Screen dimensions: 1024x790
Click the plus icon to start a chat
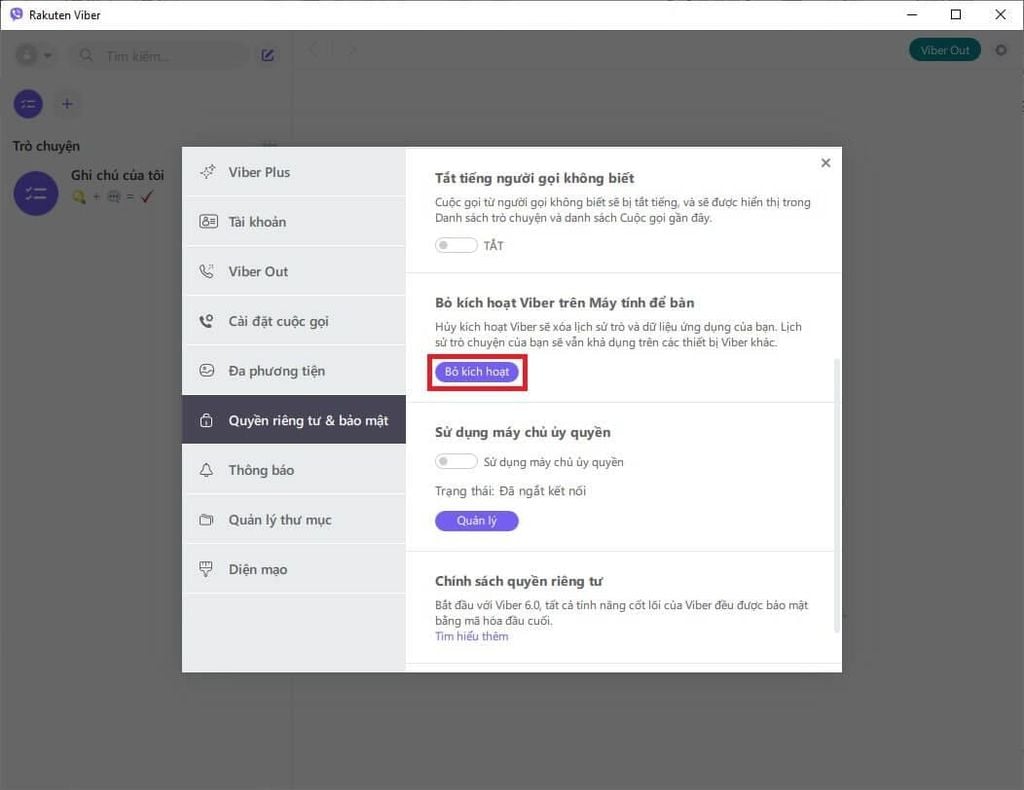coord(66,103)
